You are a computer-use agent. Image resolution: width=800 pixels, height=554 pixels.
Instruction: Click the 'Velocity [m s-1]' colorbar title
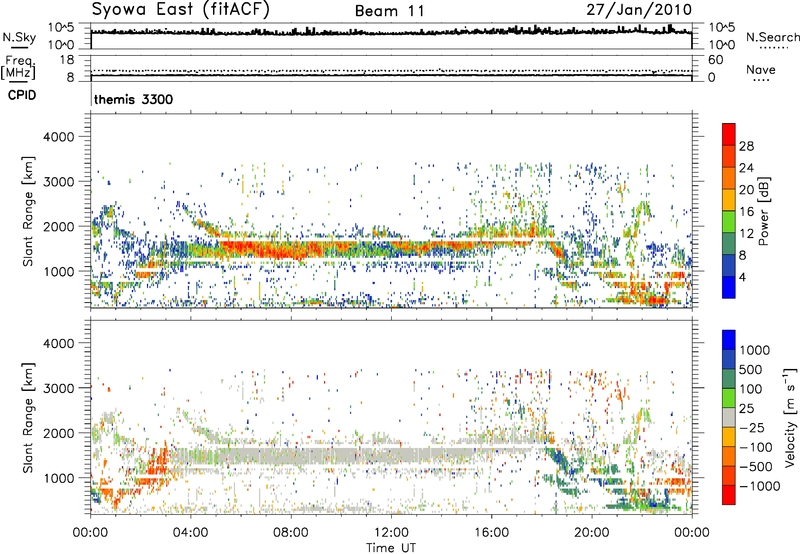[790, 417]
